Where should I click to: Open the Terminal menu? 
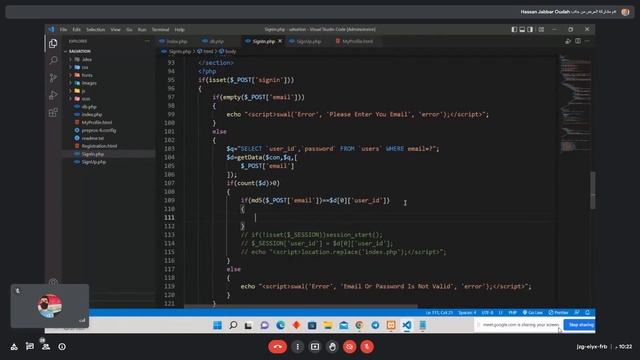[160, 30]
